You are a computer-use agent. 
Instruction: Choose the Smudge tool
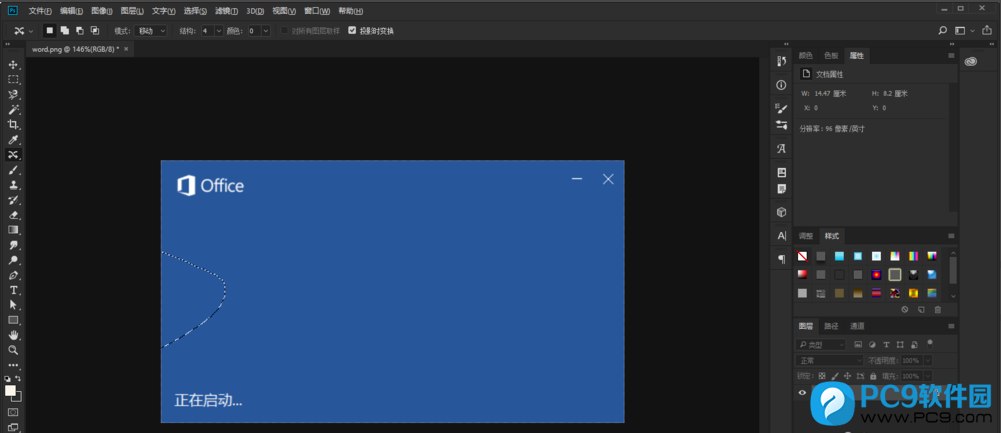[x=13, y=245]
